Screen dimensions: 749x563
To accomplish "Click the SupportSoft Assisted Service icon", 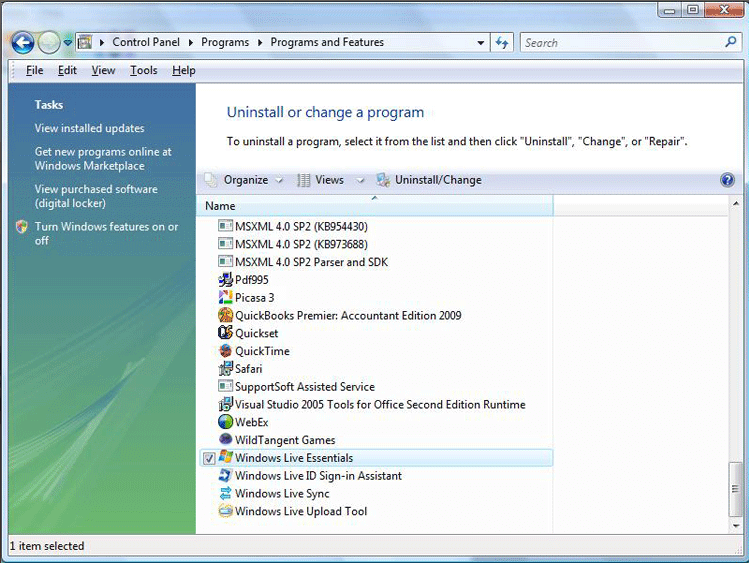I will pyautogui.click(x=225, y=386).
